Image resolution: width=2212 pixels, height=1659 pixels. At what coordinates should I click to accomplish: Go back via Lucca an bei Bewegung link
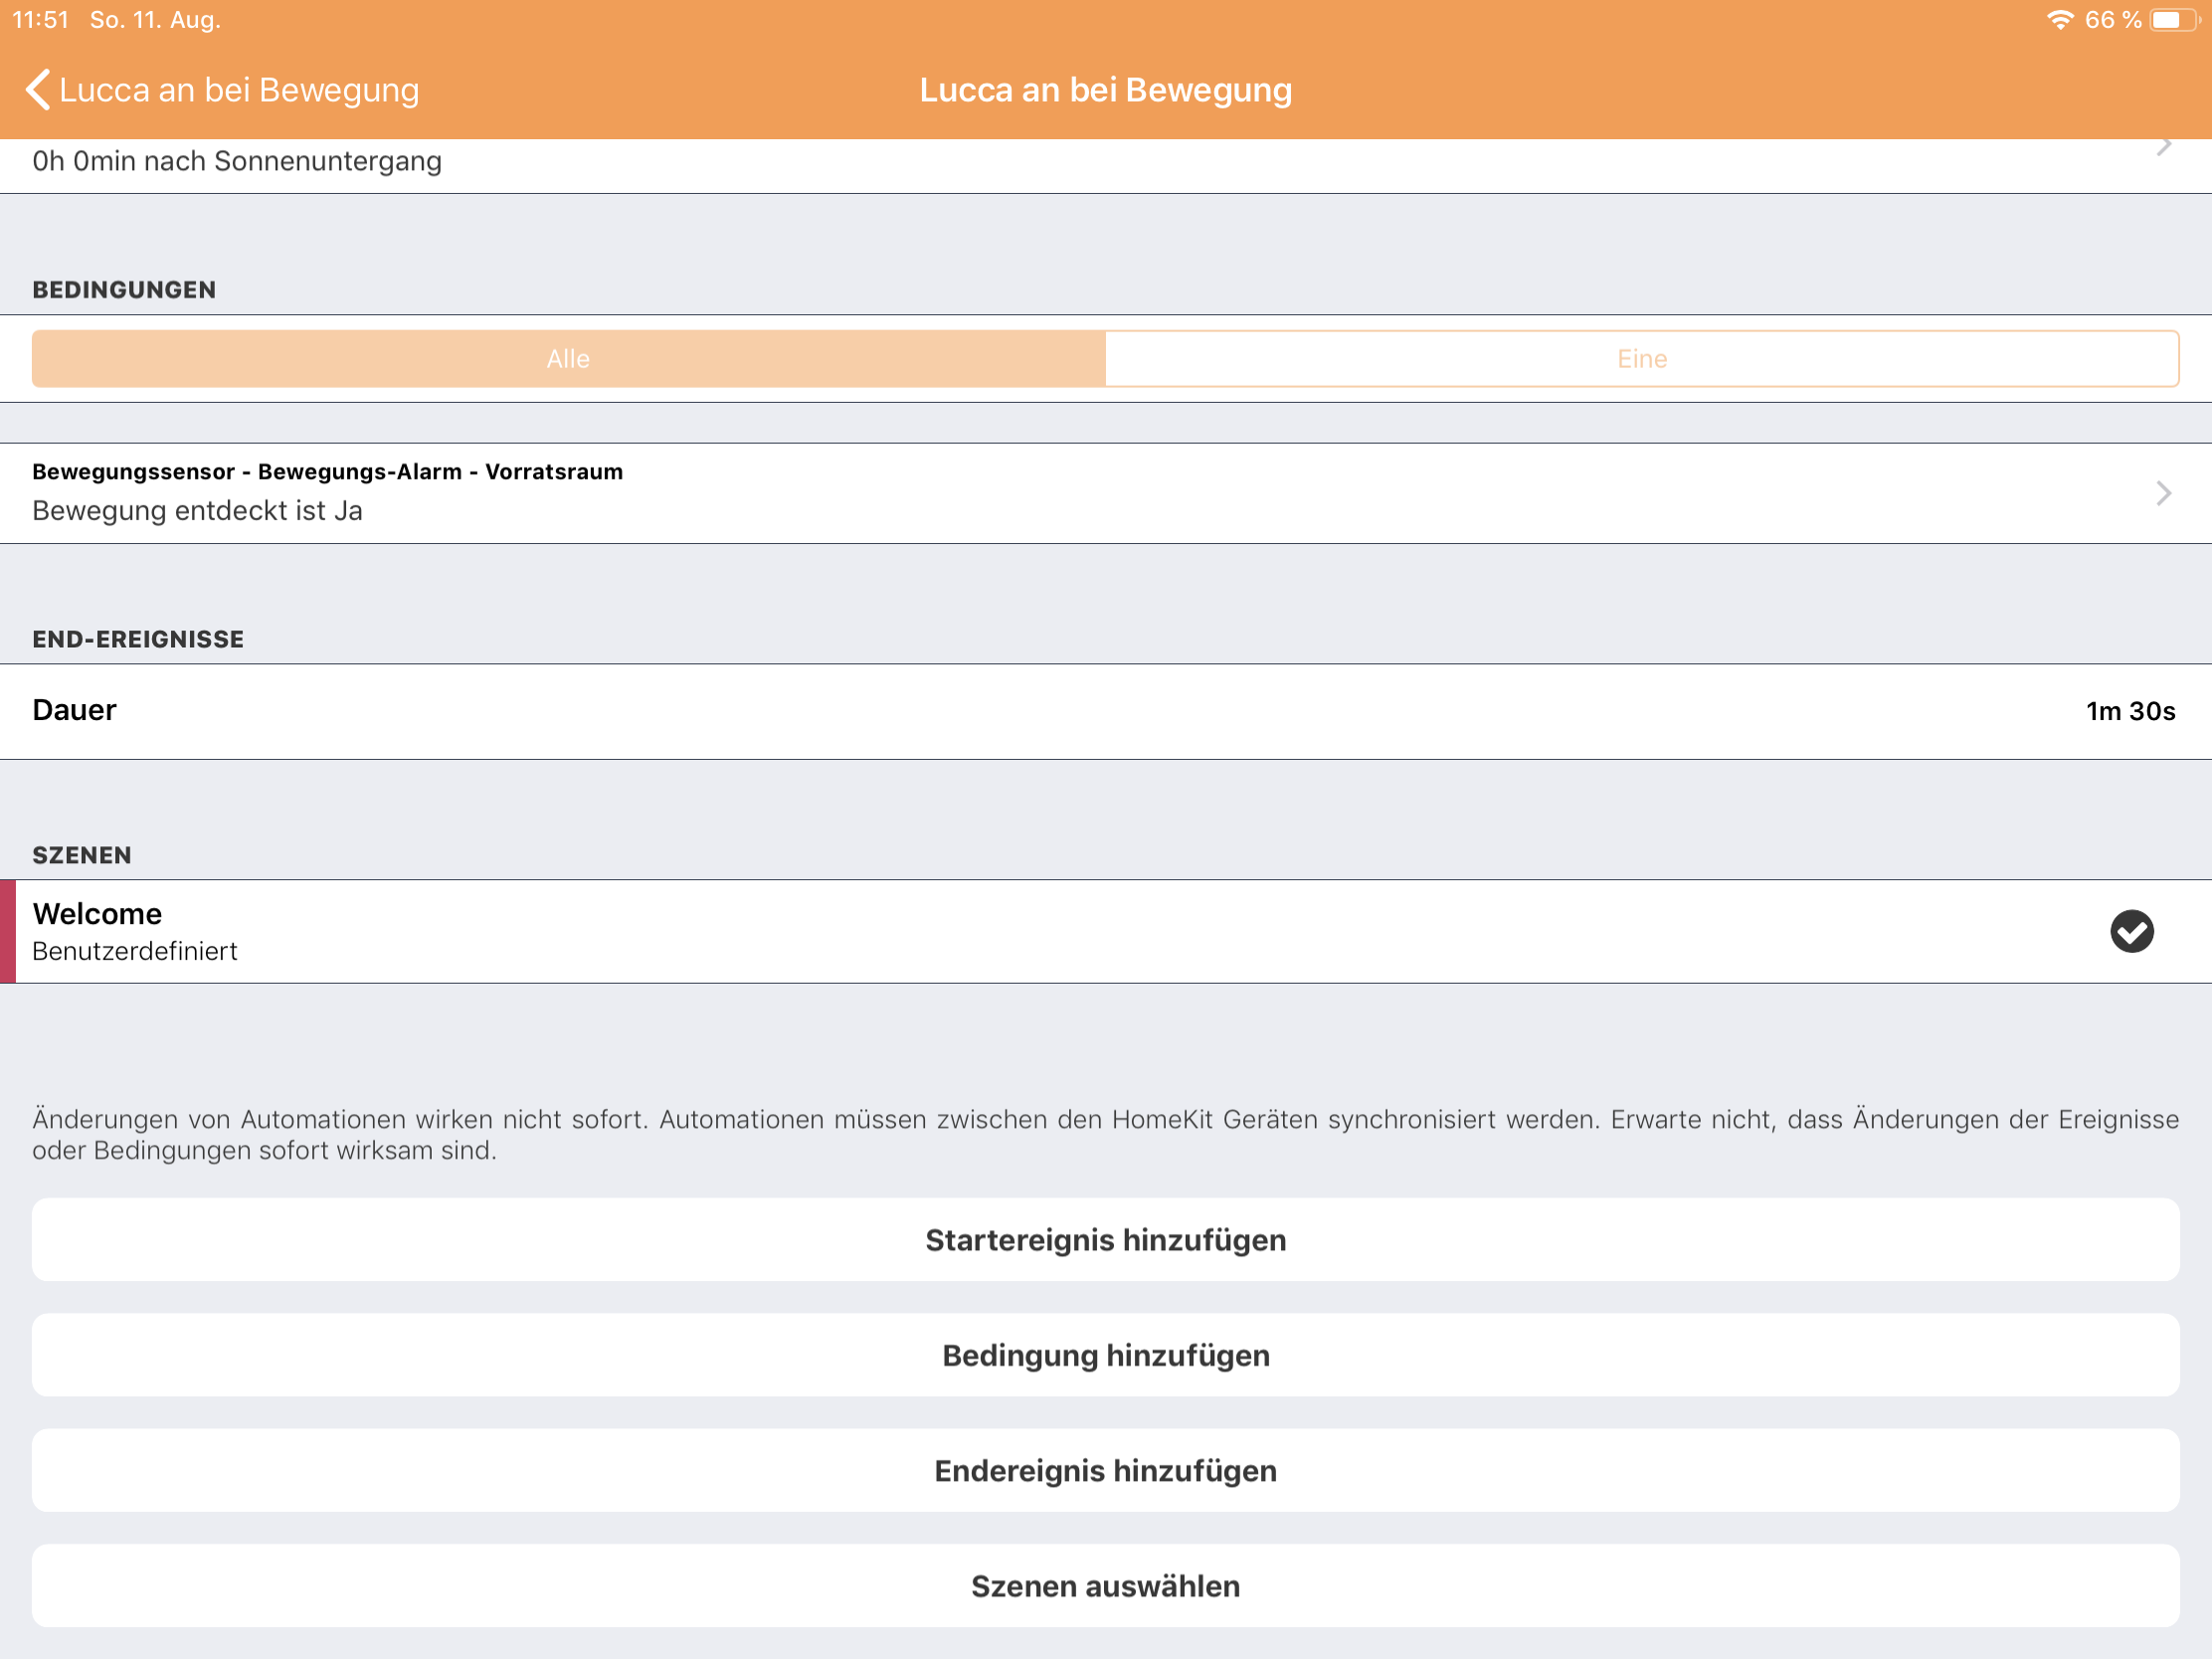point(239,90)
